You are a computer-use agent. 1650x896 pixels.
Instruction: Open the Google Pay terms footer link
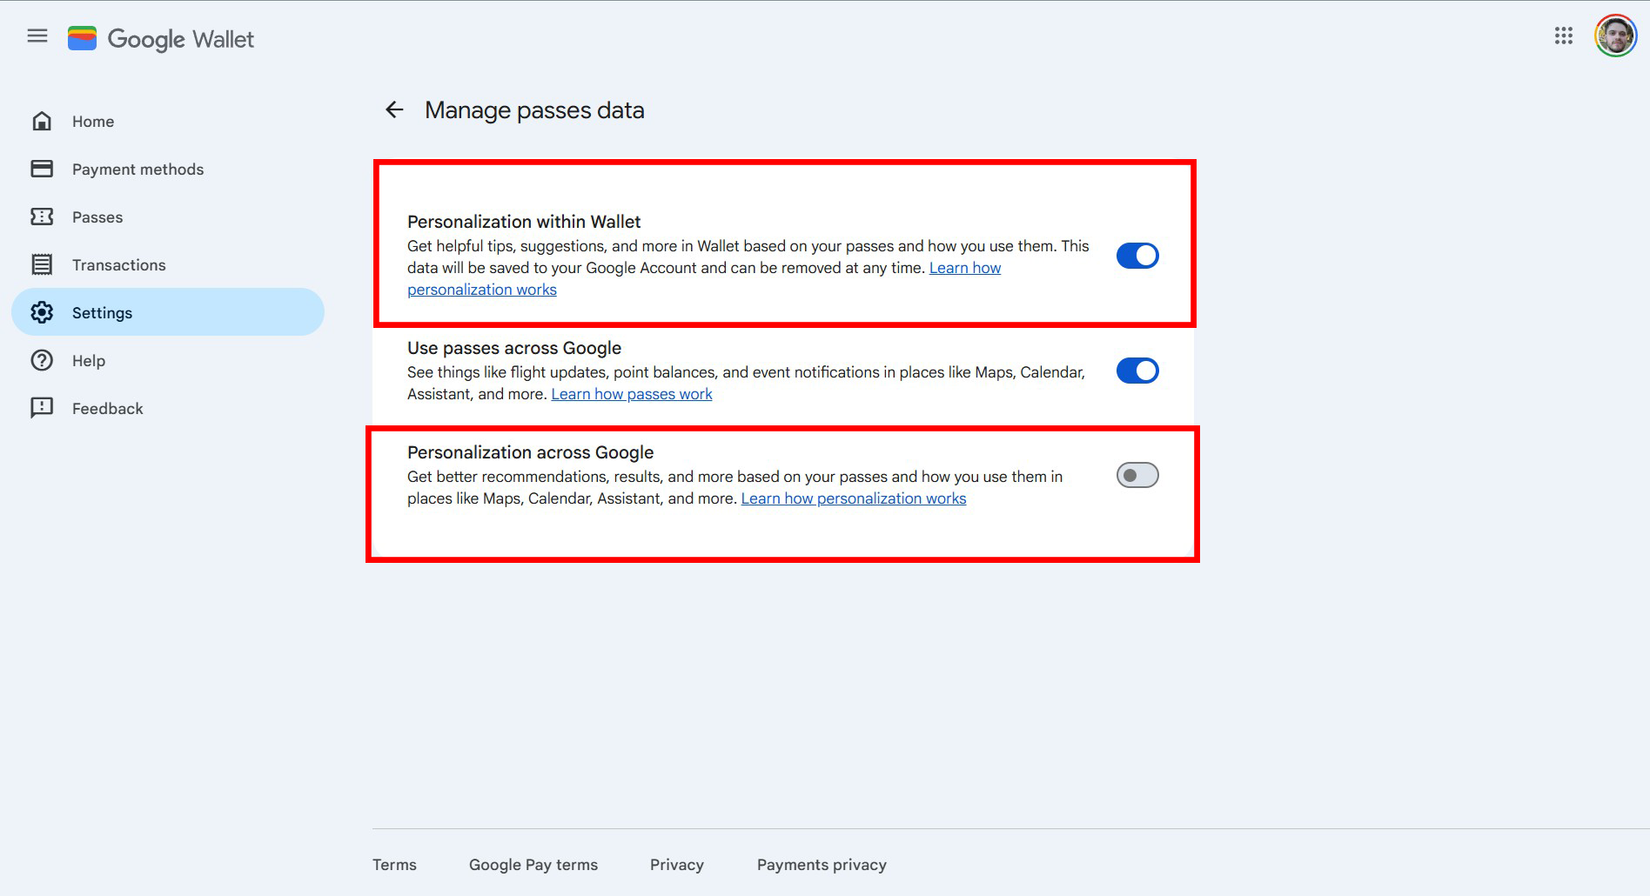[533, 865]
